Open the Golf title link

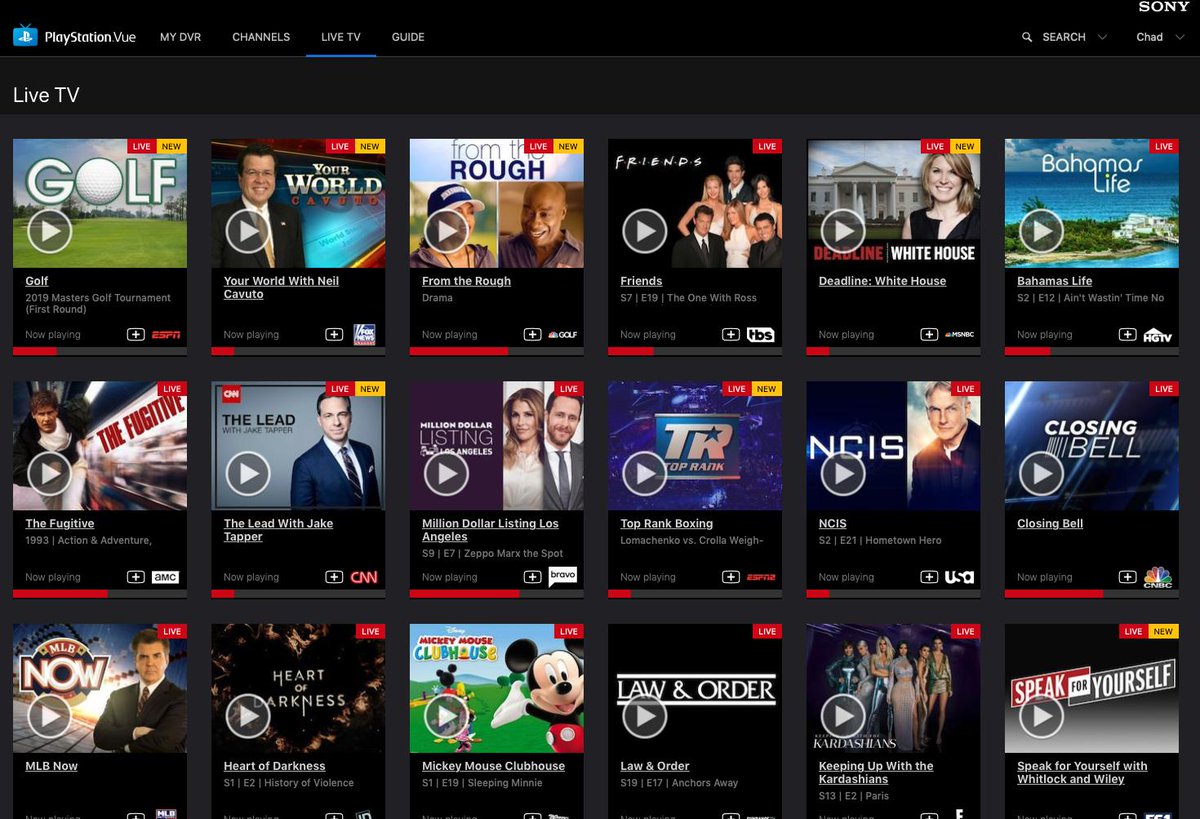click(x=37, y=281)
